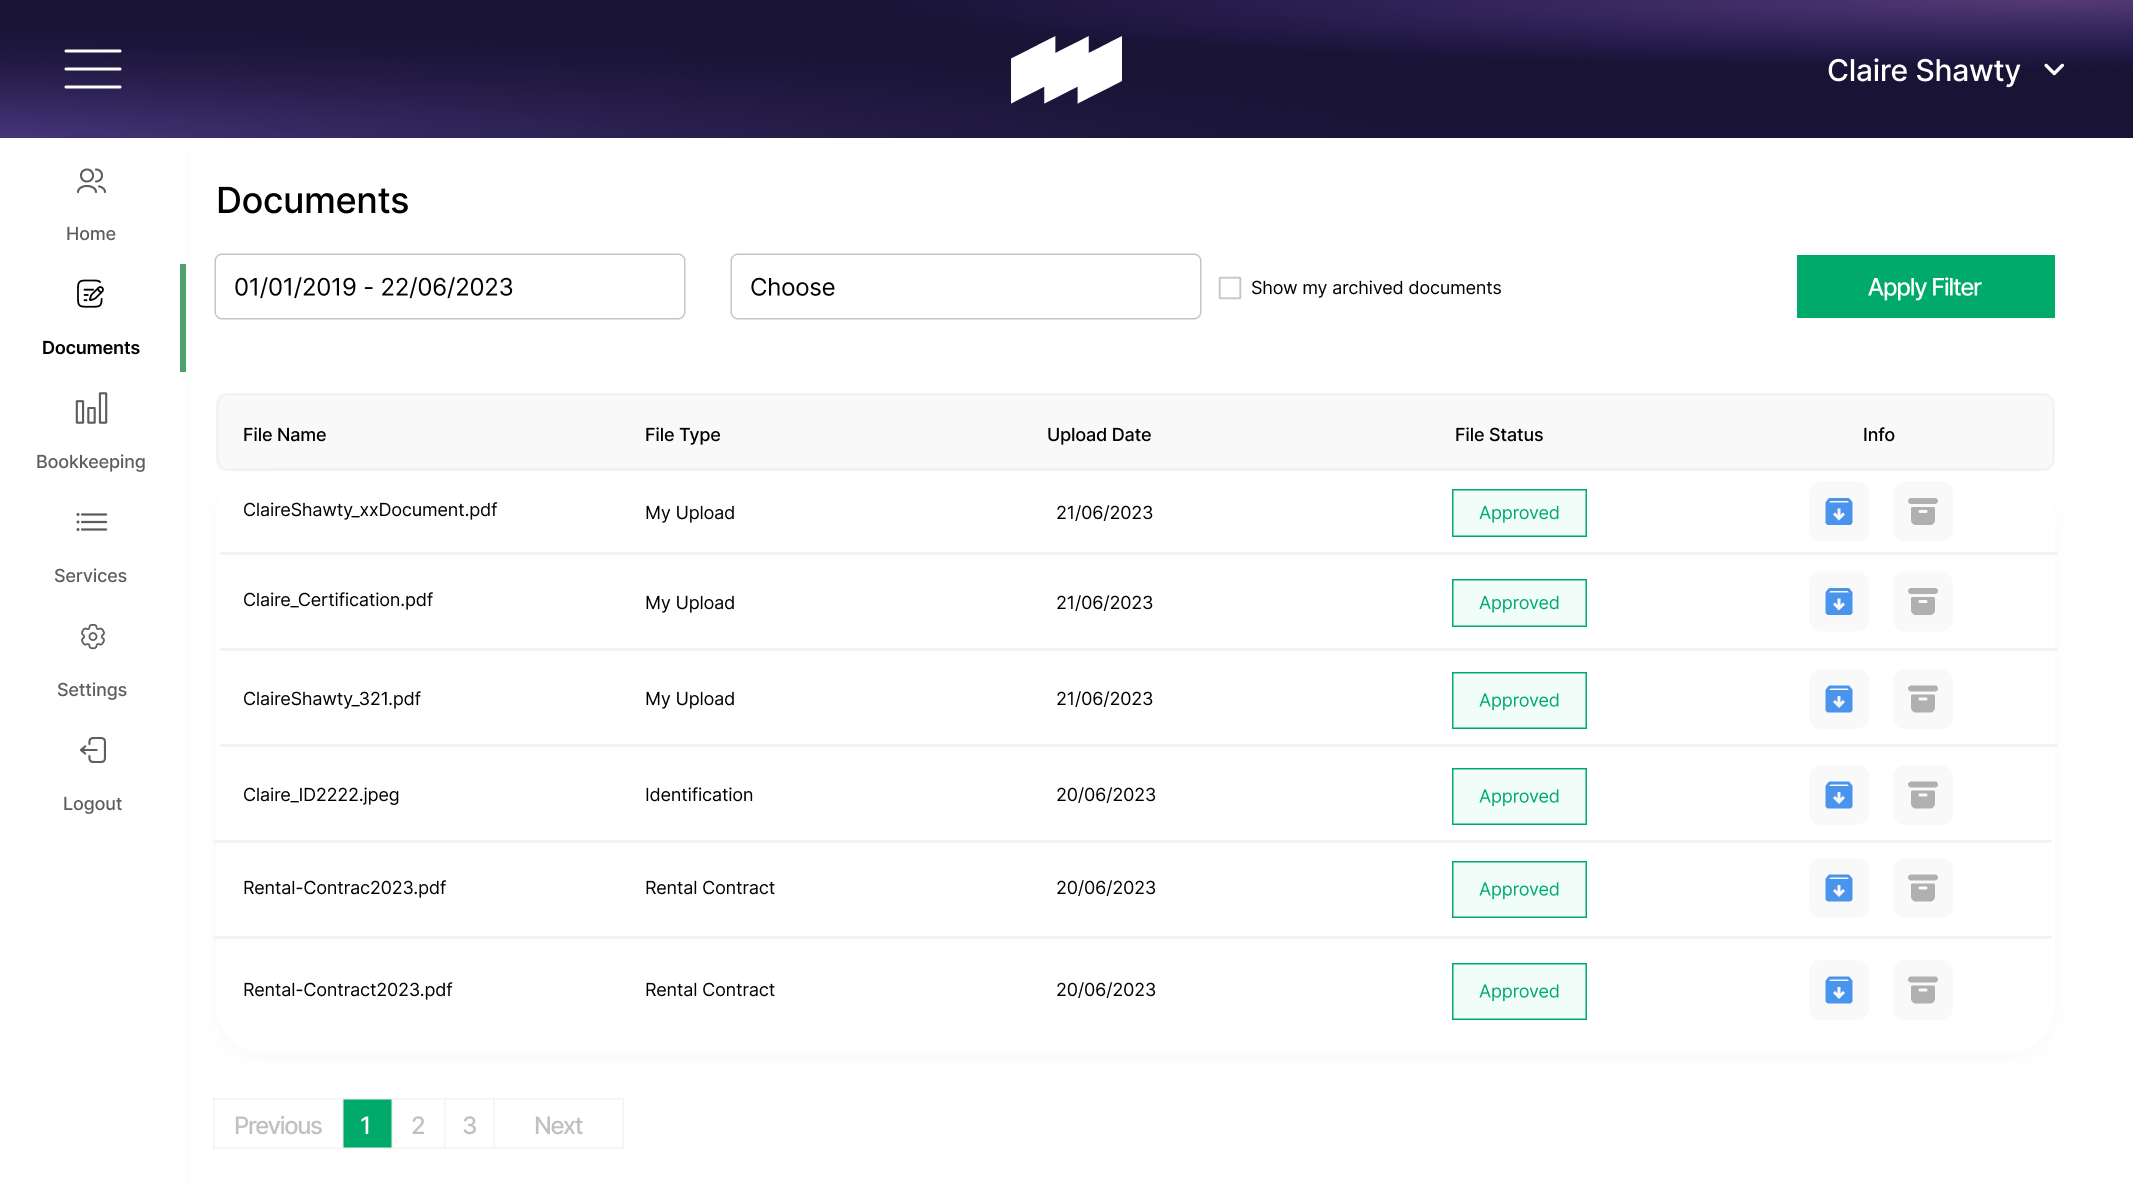Viewport: 2133px width, 1182px height.
Task: Click the File Type column header
Action: point(682,435)
